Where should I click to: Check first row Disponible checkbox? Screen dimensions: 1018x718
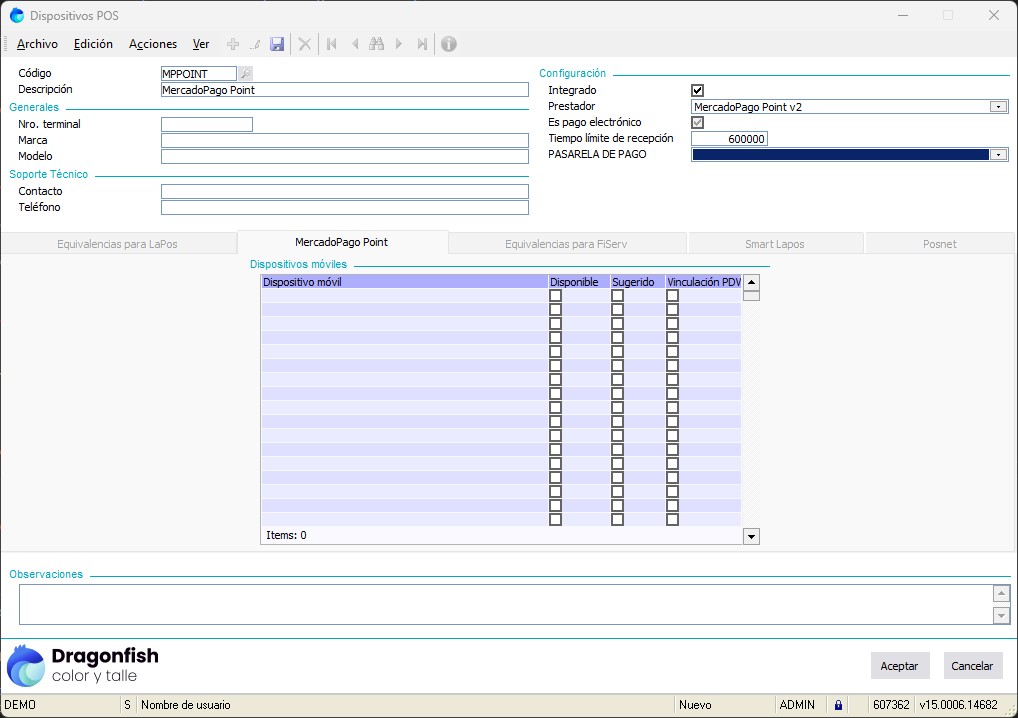(x=556, y=296)
